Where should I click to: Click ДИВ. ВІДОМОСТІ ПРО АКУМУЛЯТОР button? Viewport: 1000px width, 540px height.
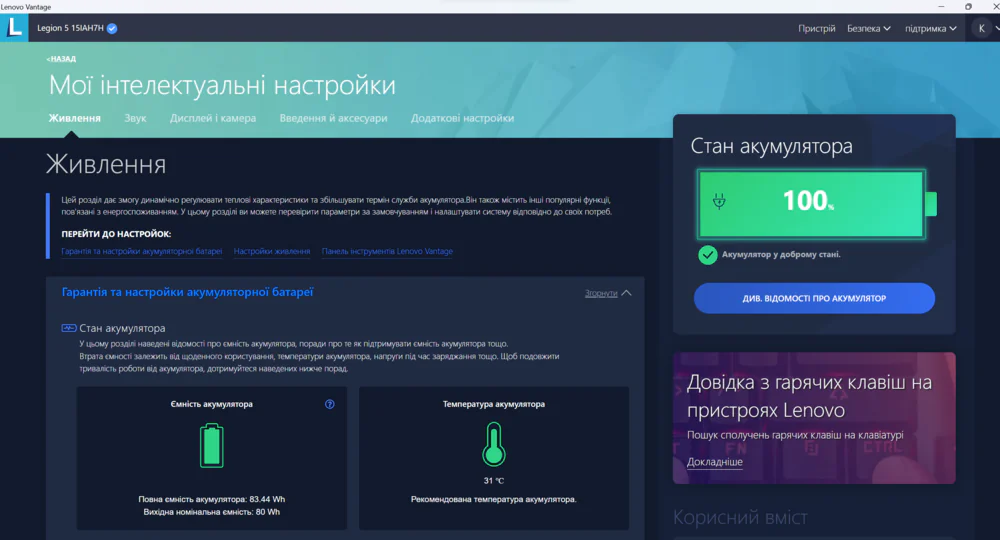pos(814,298)
